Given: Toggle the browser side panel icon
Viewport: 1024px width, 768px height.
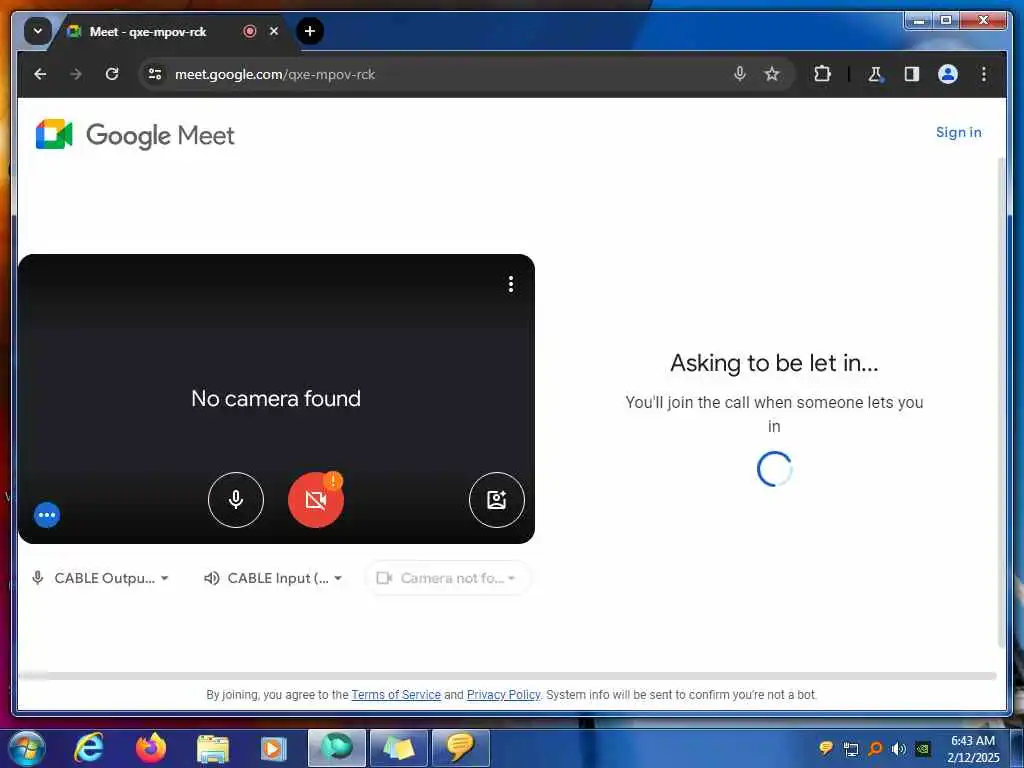Looking at the screenshot, I should 912,74.
